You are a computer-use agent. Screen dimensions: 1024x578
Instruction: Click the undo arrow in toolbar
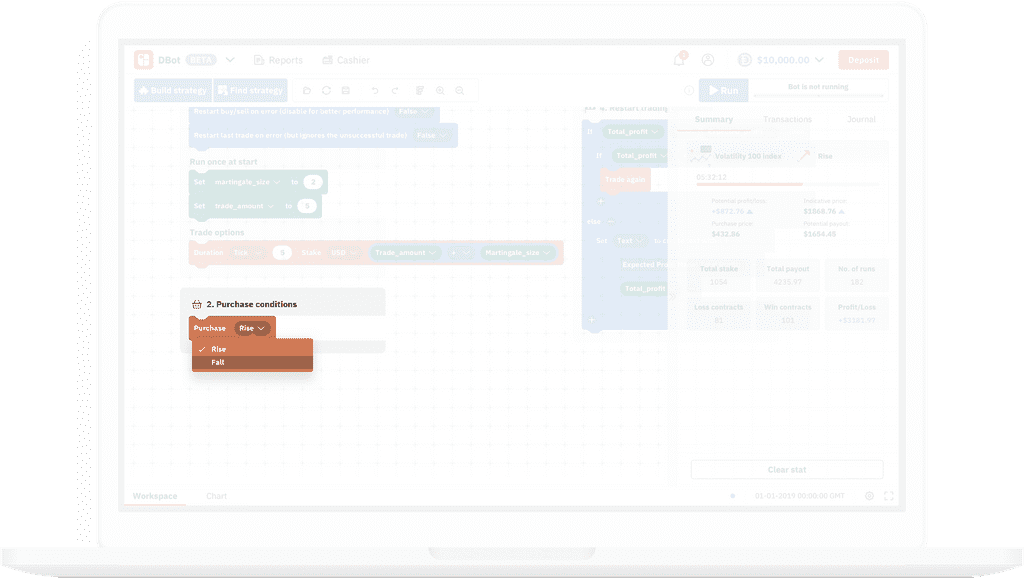(x=375, y=91)
